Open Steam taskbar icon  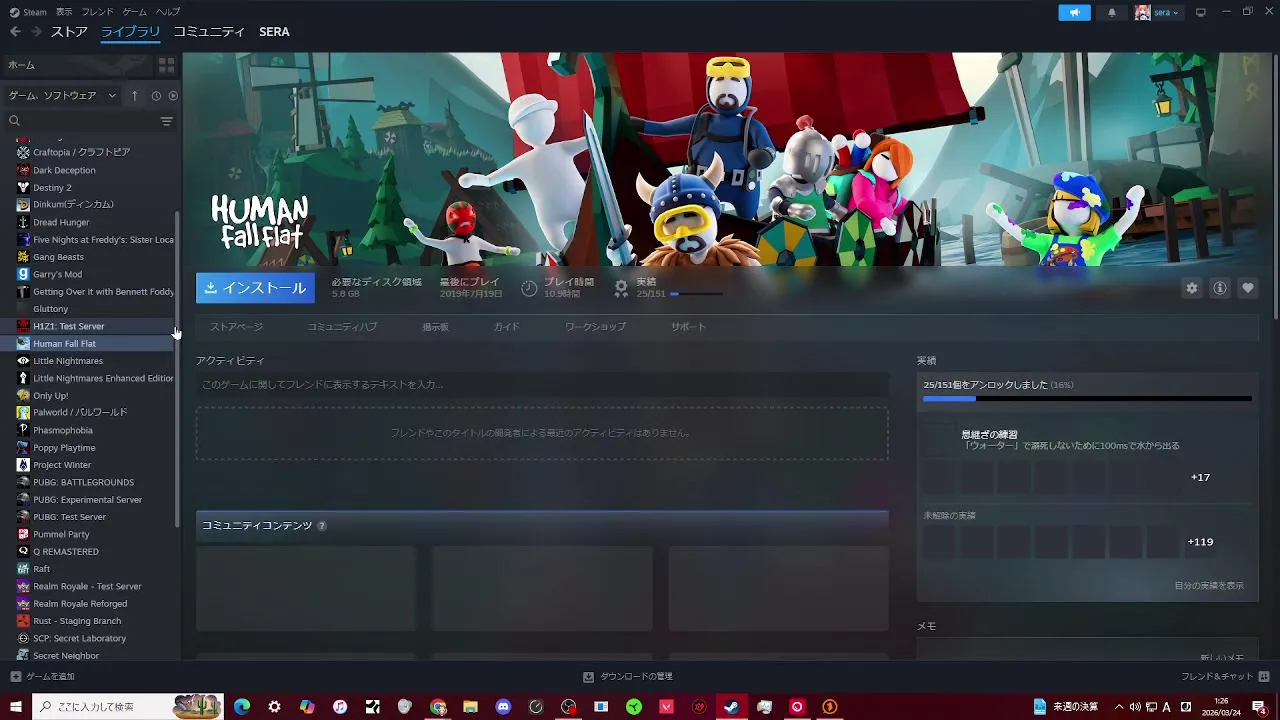click(x=732, y=707)
